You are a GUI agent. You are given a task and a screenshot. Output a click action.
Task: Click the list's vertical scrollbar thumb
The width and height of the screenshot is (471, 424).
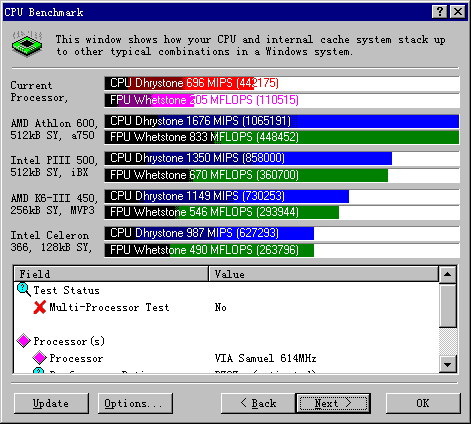[x=448, y=305]
